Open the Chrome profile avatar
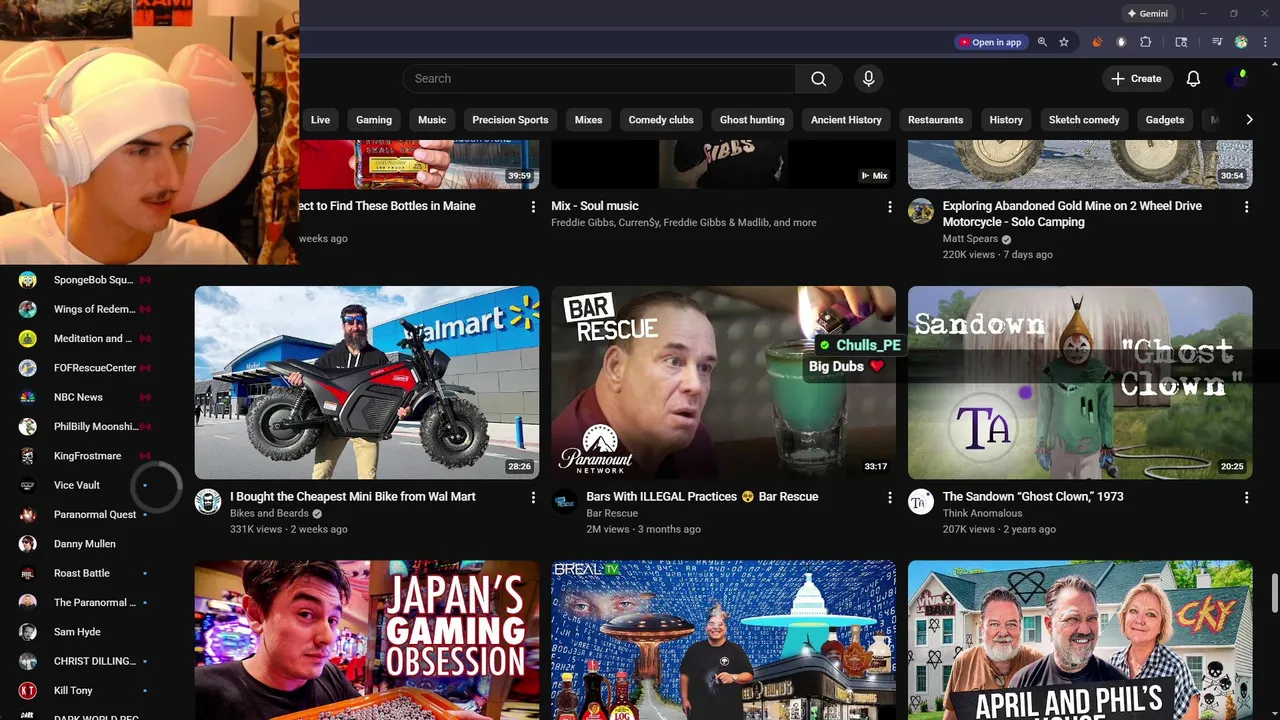Screen dimensions: 1280x720 [1241, 42]
